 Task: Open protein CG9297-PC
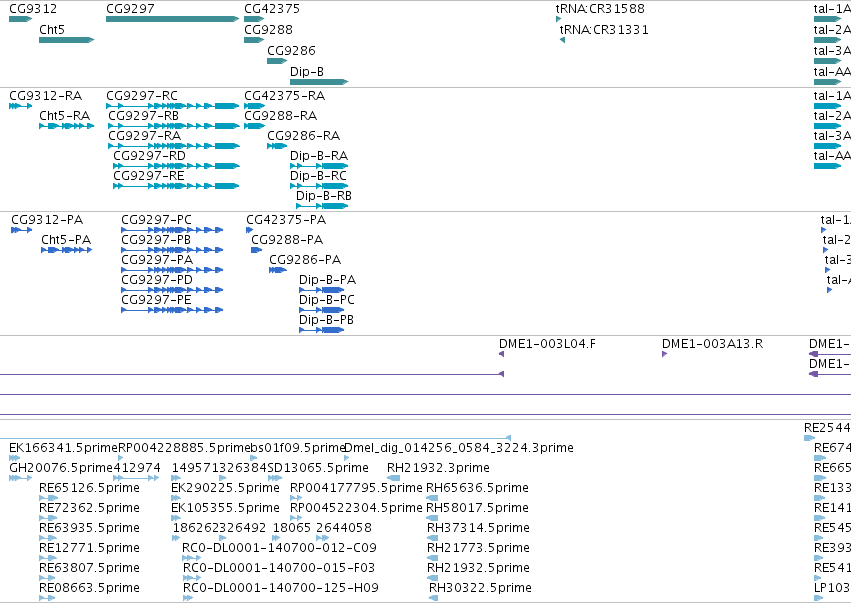point(156,220)
